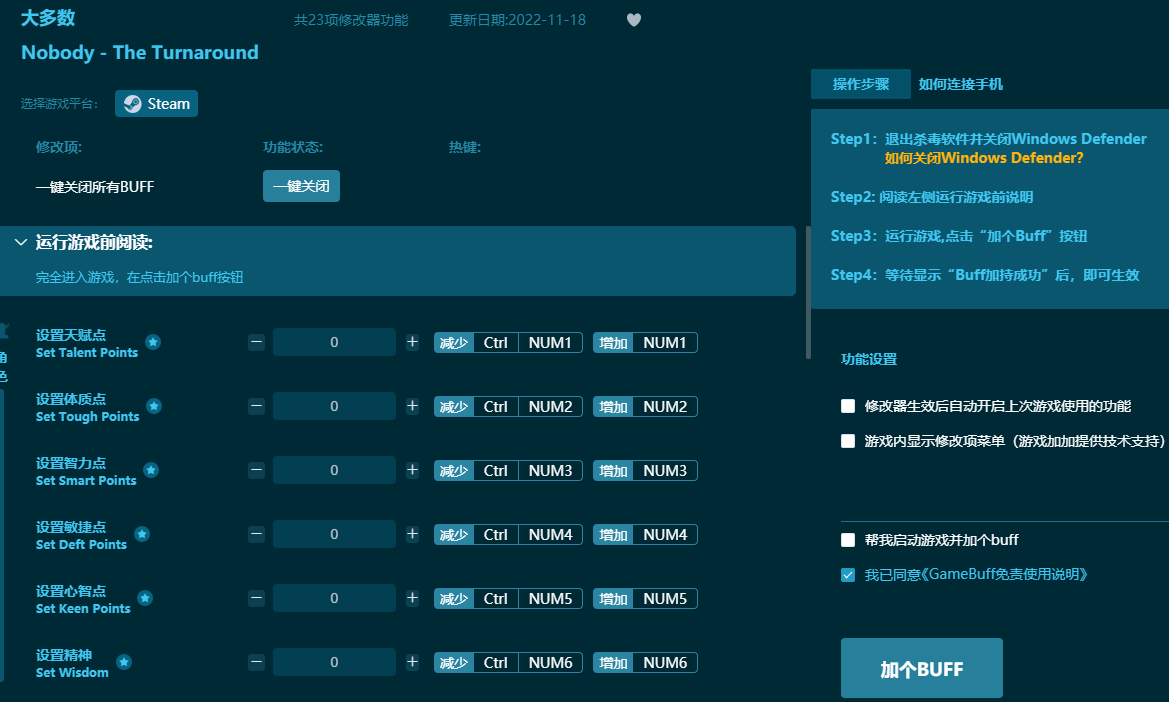Collapse the 运行游戏前阅读 section

tap(21, 242)
